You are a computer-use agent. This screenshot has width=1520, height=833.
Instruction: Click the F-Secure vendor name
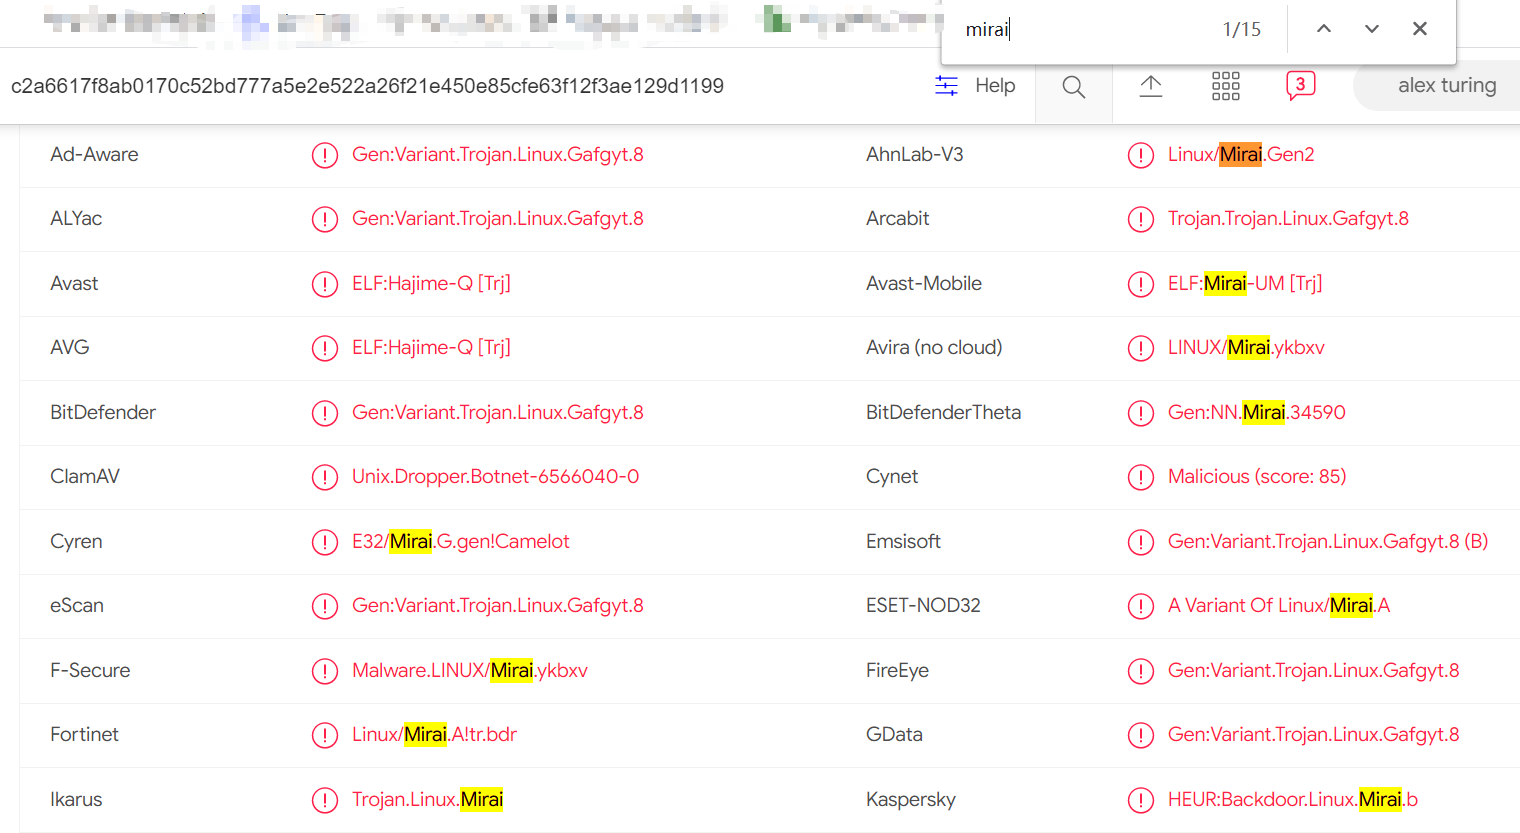click(x=90, y=671)
